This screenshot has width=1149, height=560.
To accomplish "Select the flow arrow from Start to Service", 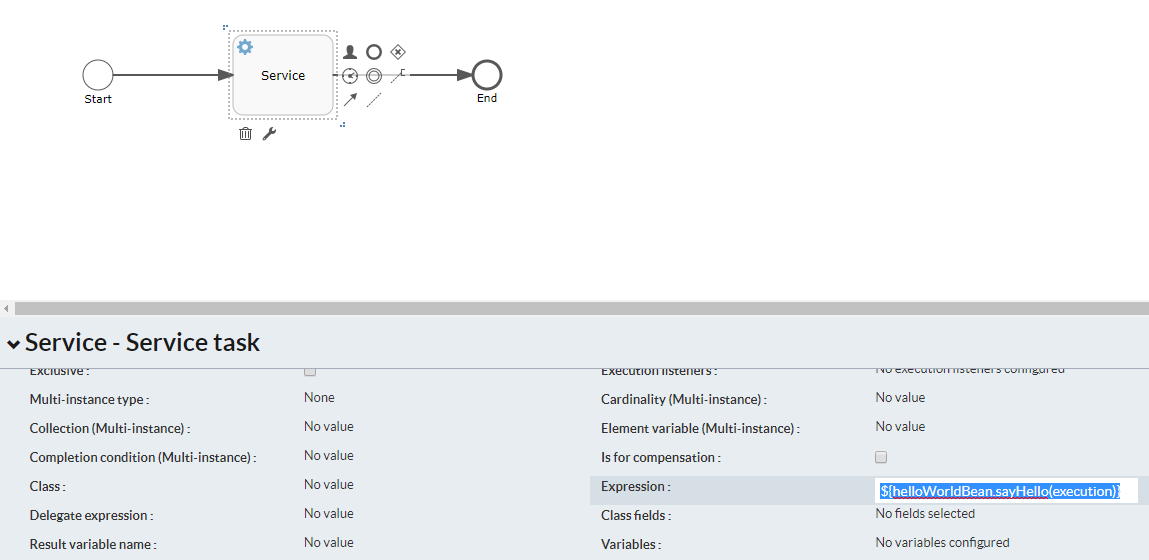I will [x=173, y=75].
